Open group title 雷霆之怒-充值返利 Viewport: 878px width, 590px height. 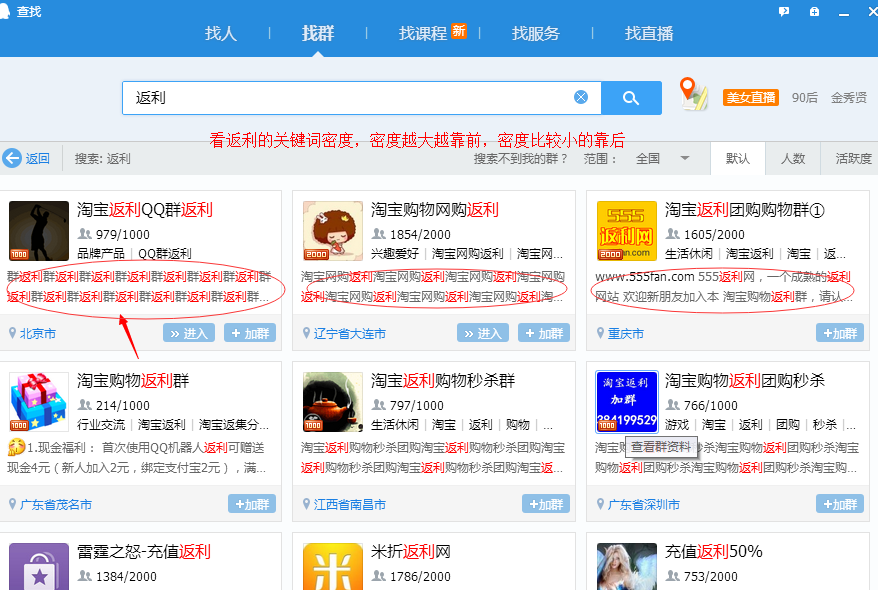pos(144,551)
